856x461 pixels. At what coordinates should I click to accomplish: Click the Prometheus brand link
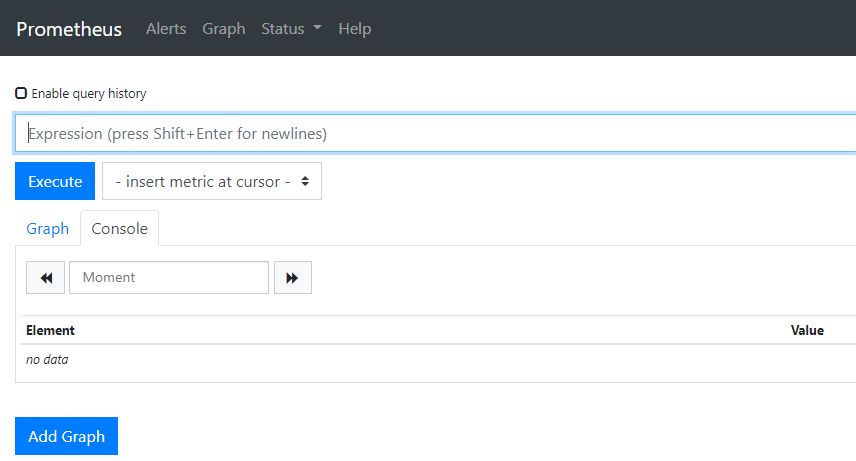point(69,29)
